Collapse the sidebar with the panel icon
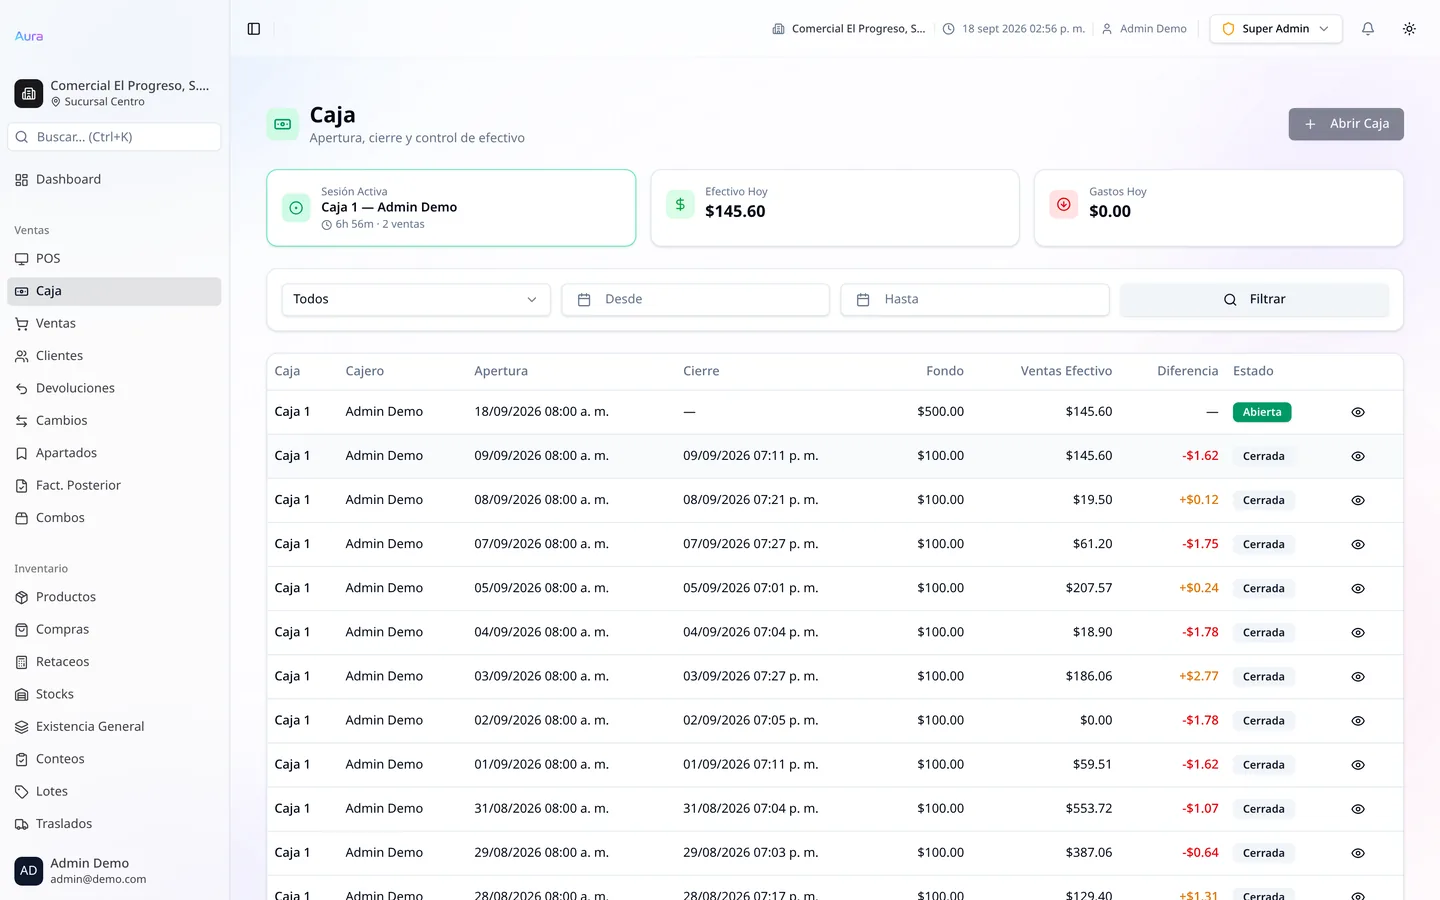Viewport: 1440px width, 900px height. pos(254,29)
